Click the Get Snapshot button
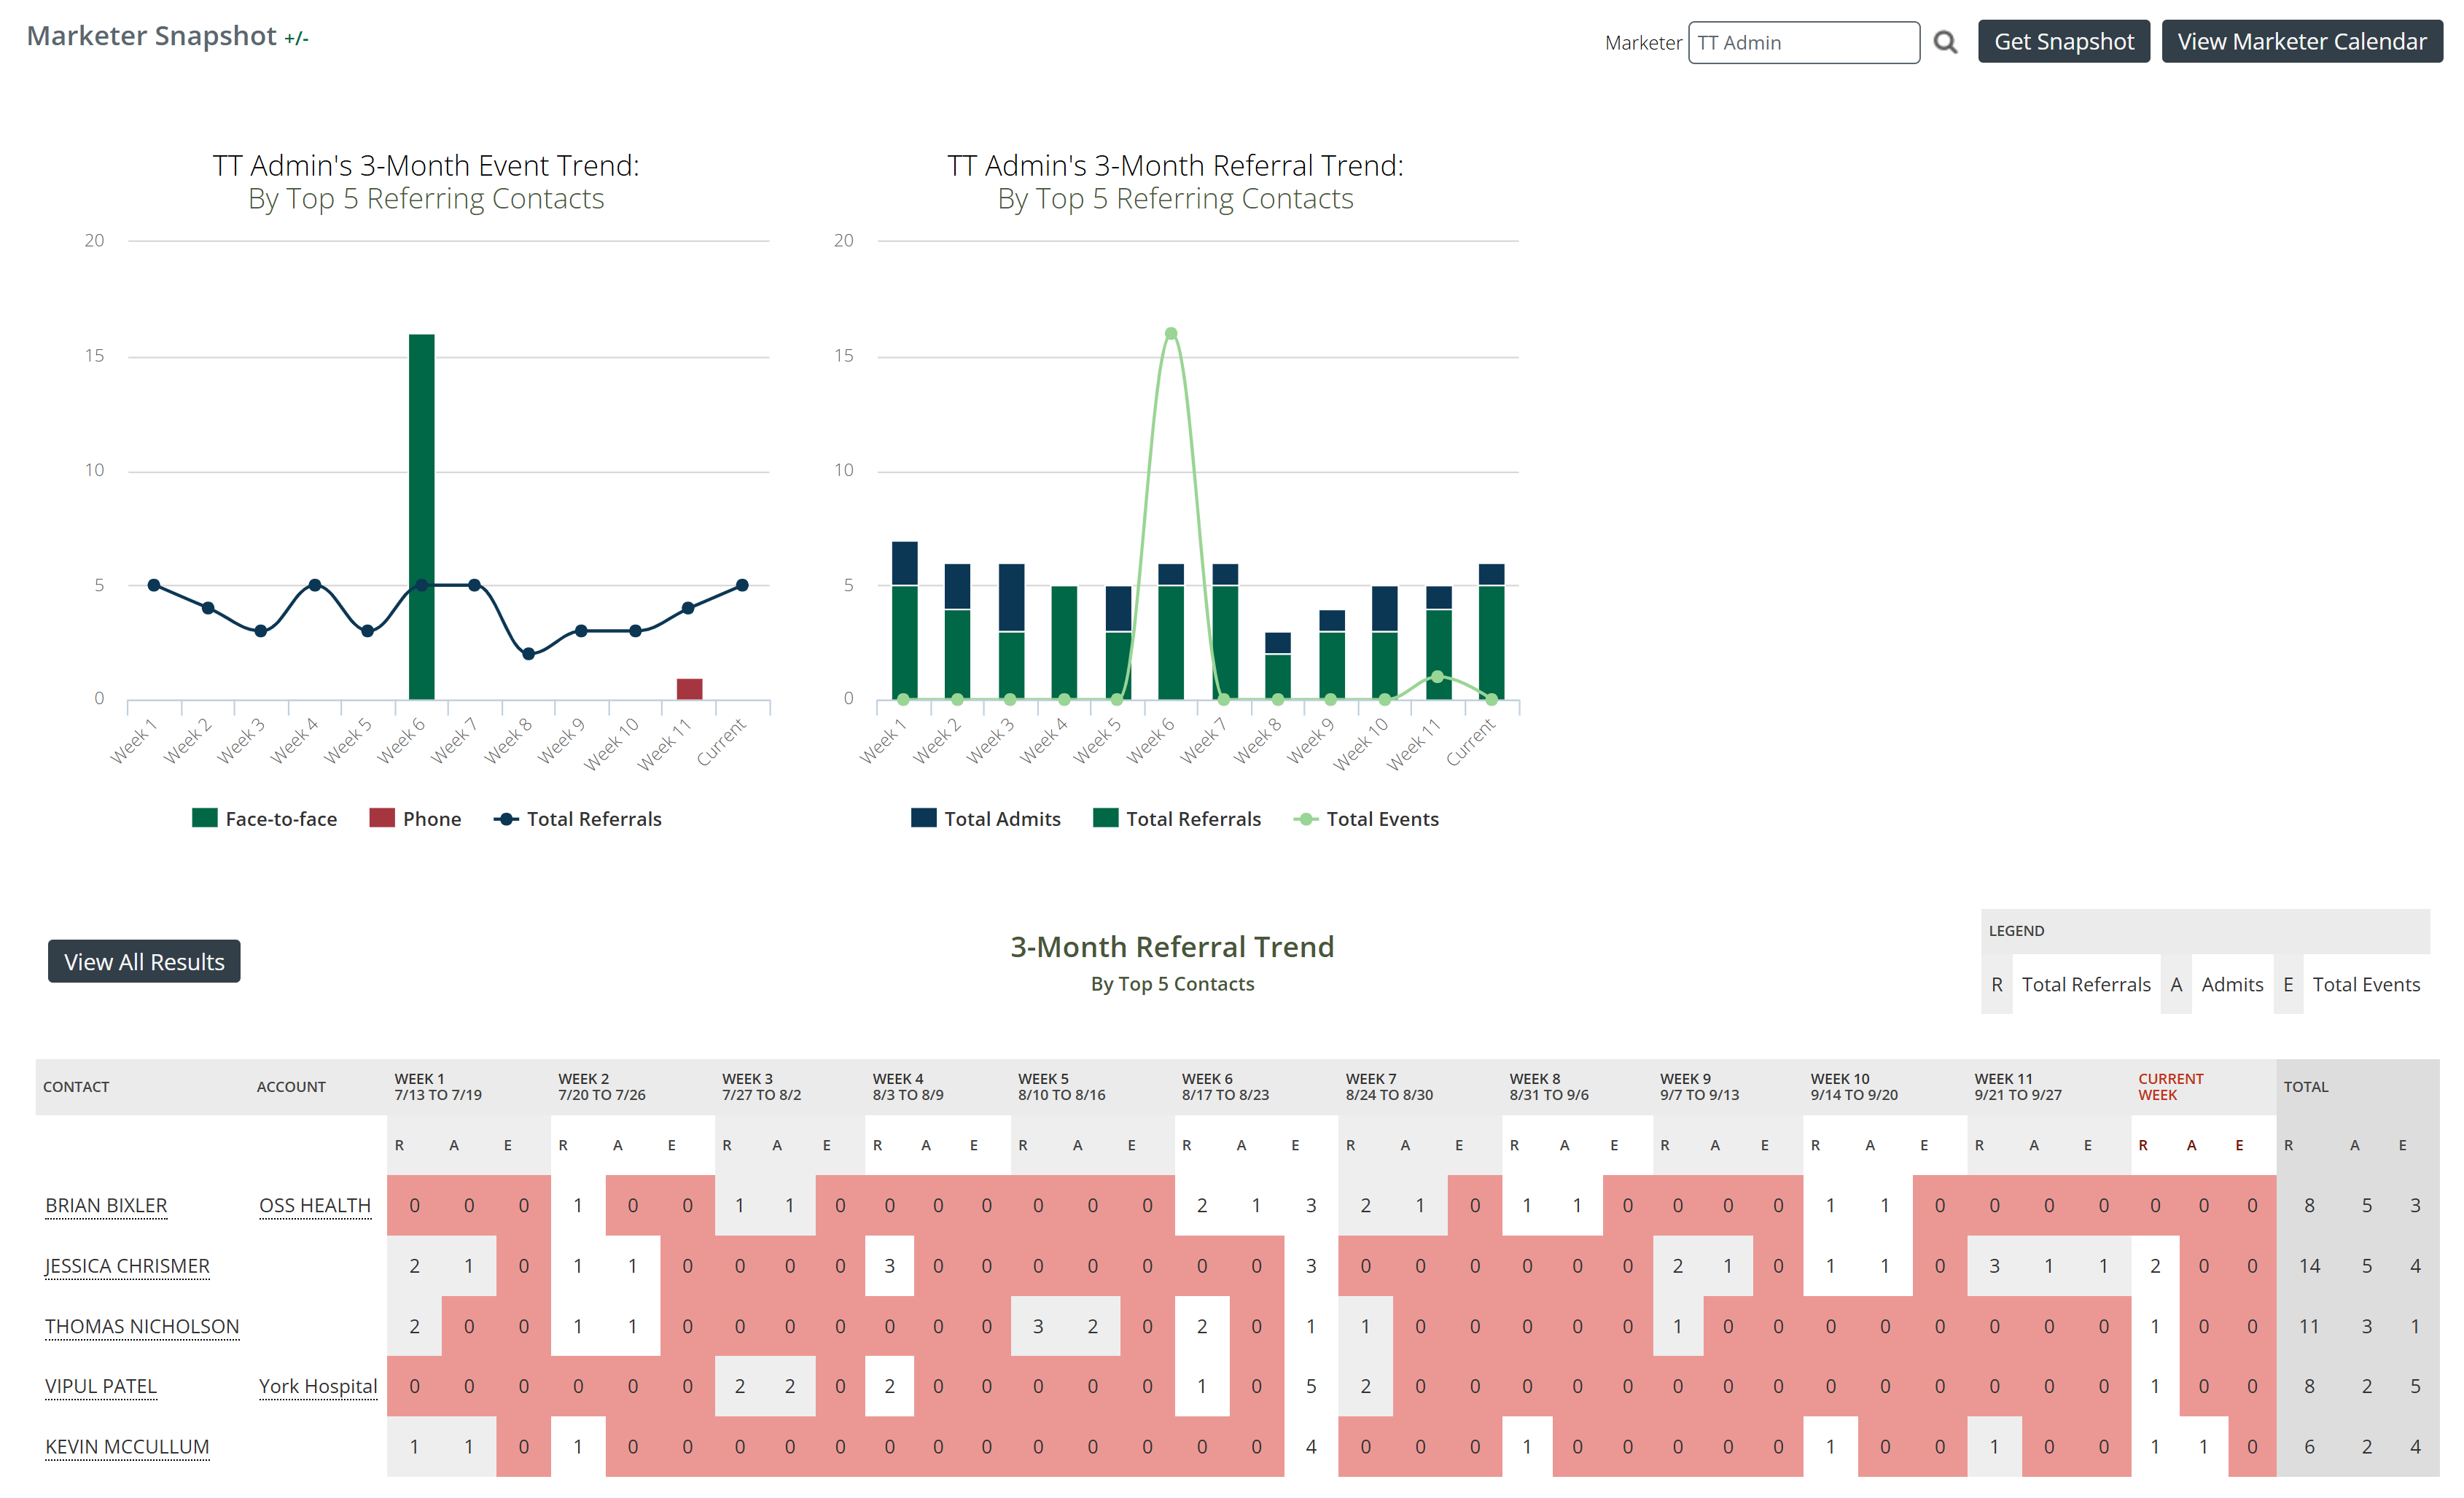The height and width of the screenshot is (1498, 2464). pos(2063,42)
